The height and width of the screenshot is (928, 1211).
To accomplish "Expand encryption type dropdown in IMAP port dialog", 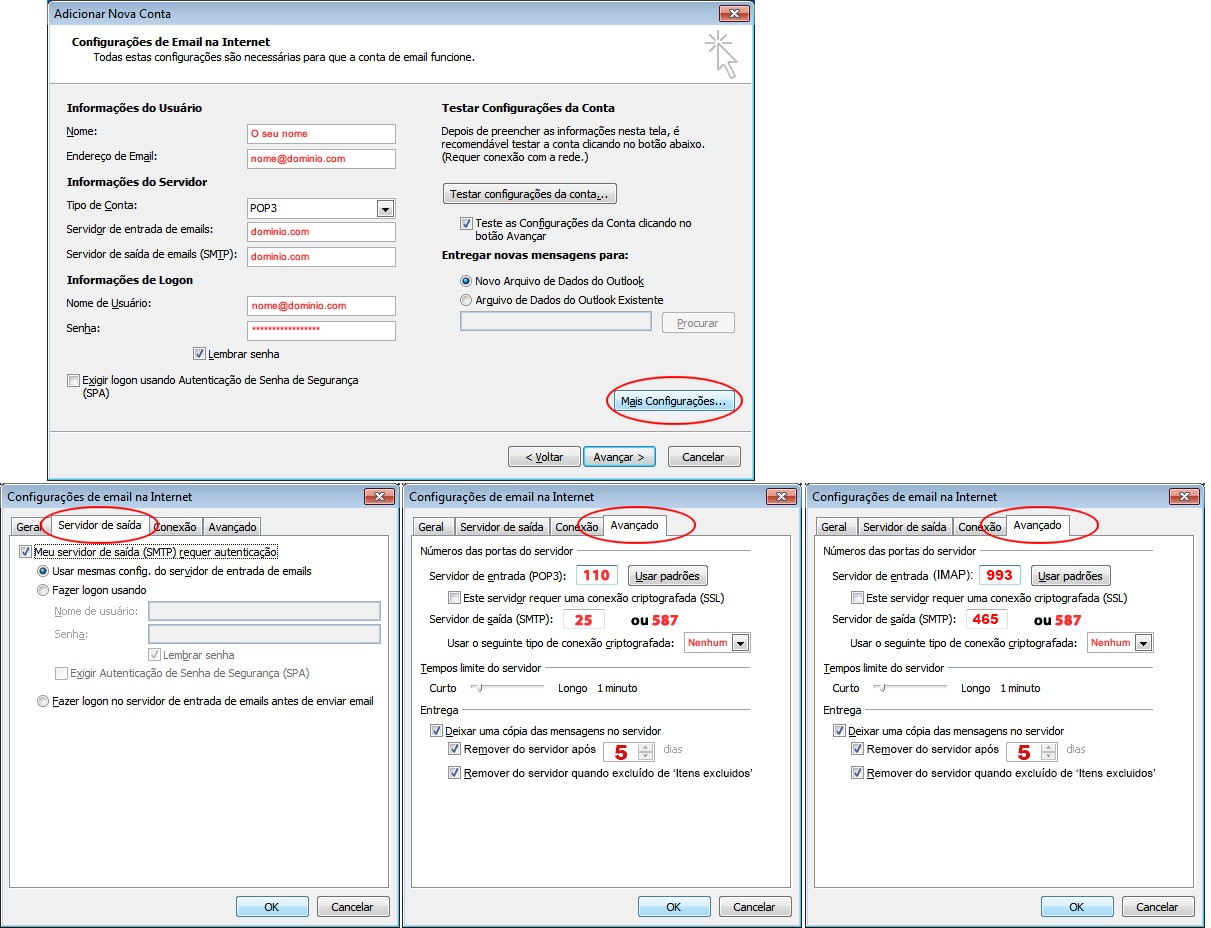I will tap(1143, 643).
